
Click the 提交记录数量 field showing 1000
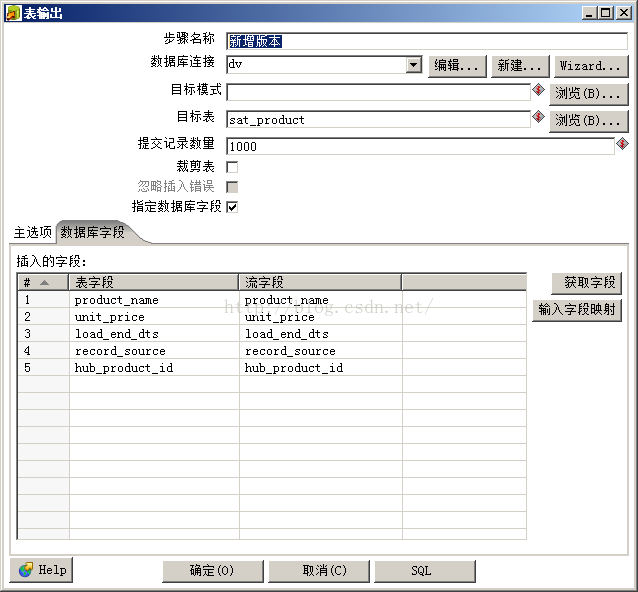[420, 146]
